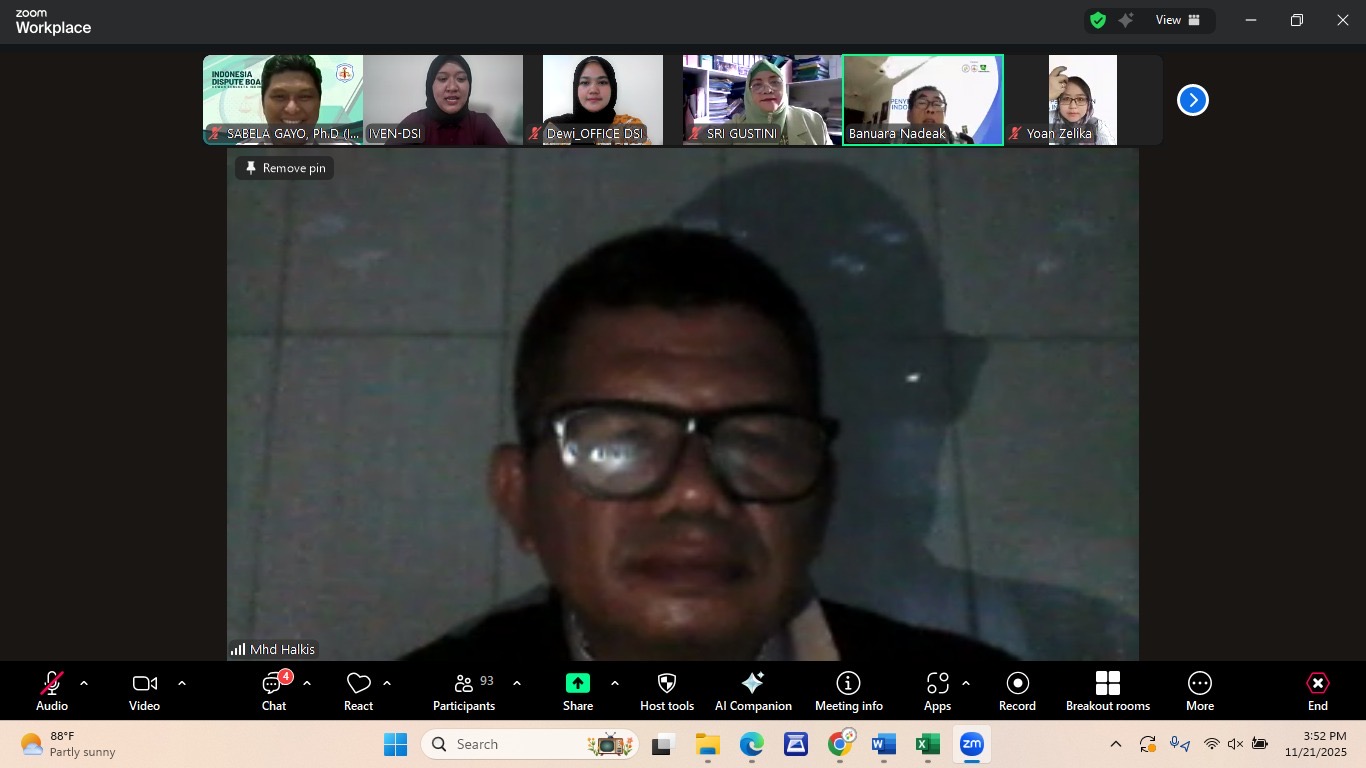This screenshot has width=1366, height=768.
Task: Expand the Participants options arrow
Action: [517, 684]
